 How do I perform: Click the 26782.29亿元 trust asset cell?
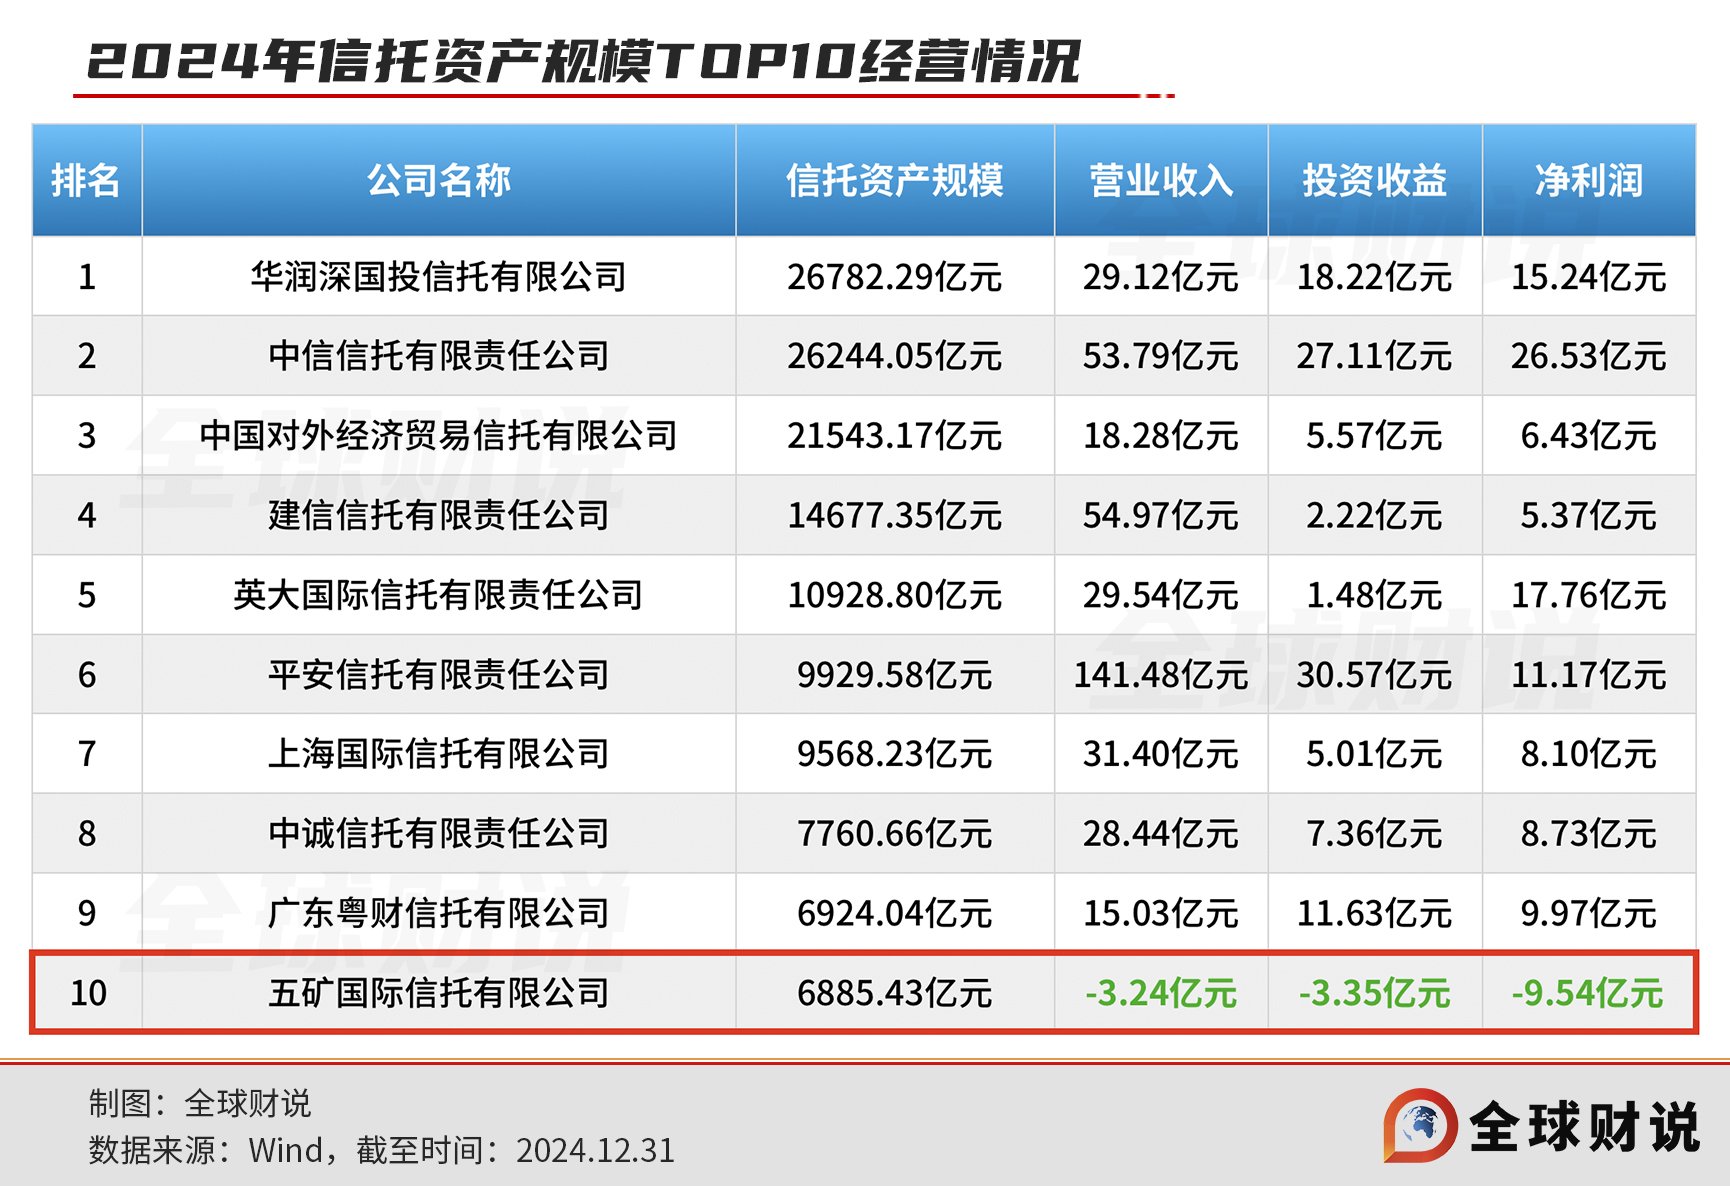click(894, 277)
